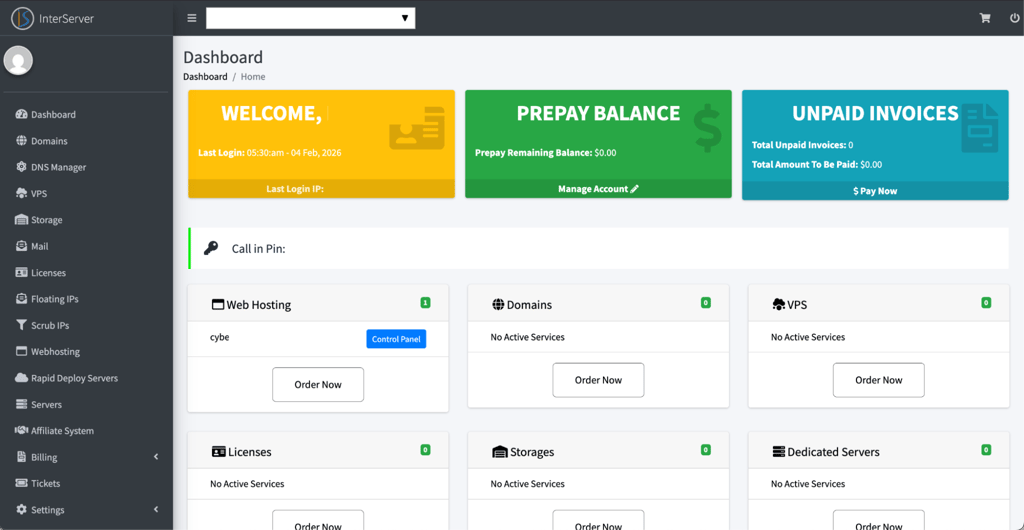
Task: Click the Web Hosting card window icon
Action: coord(218,305)
